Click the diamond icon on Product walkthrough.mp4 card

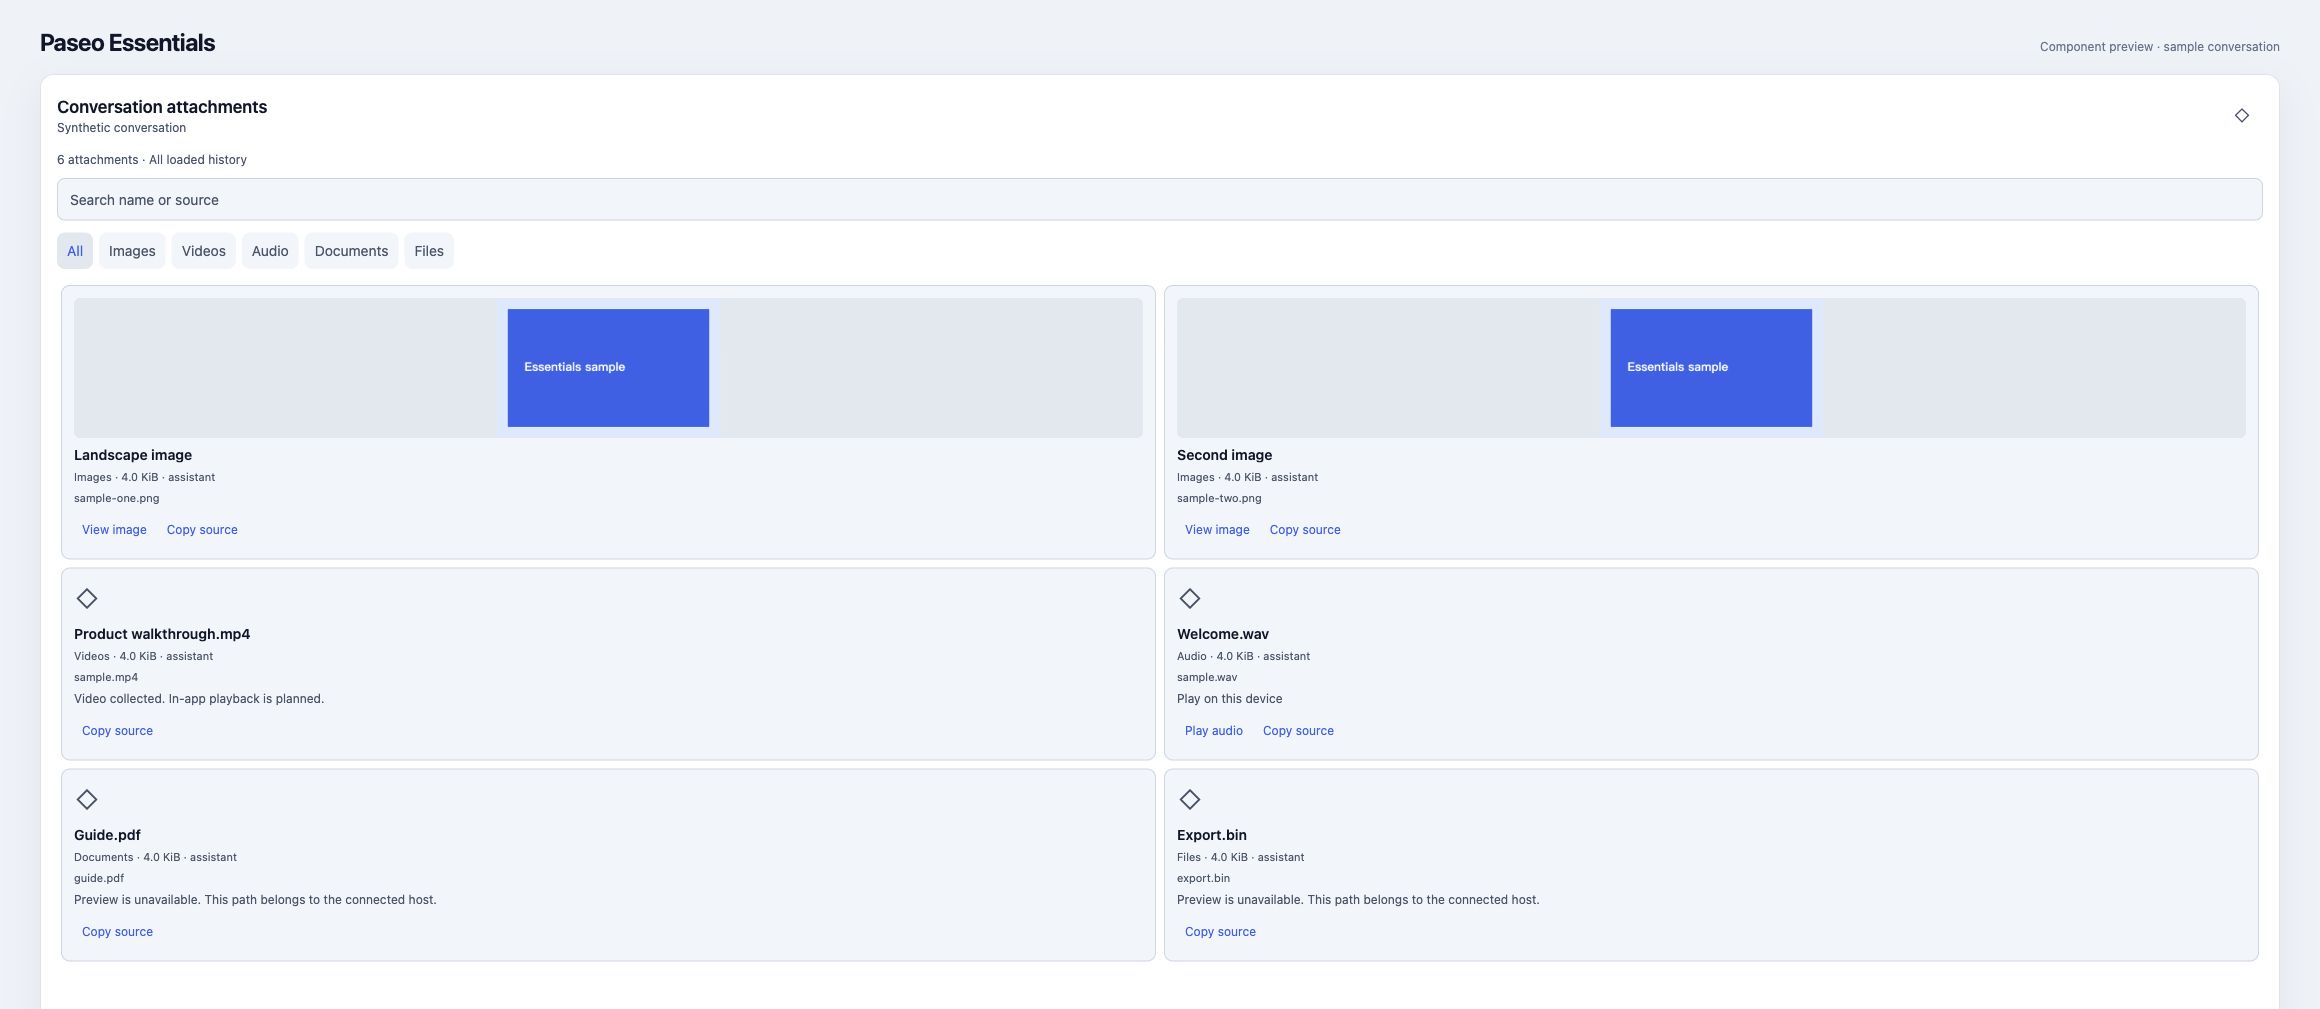click(x=87, y=598)
